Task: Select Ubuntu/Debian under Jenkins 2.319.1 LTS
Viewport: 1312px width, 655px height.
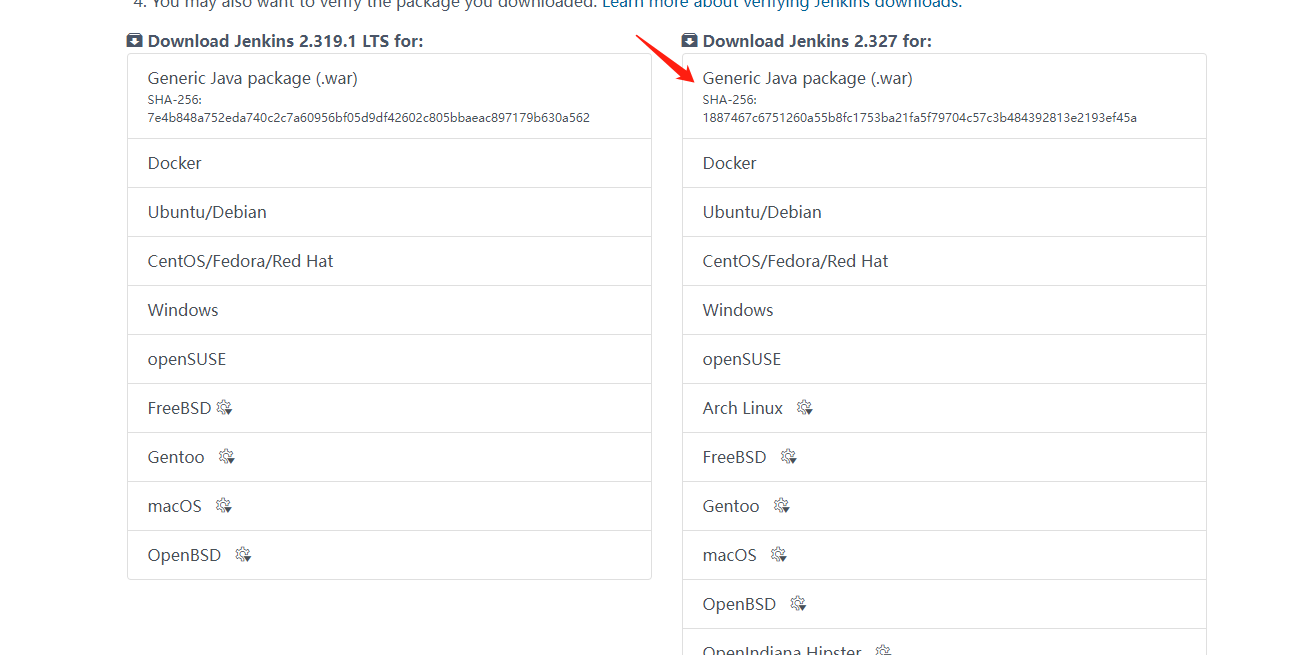Action: (389, 212)
